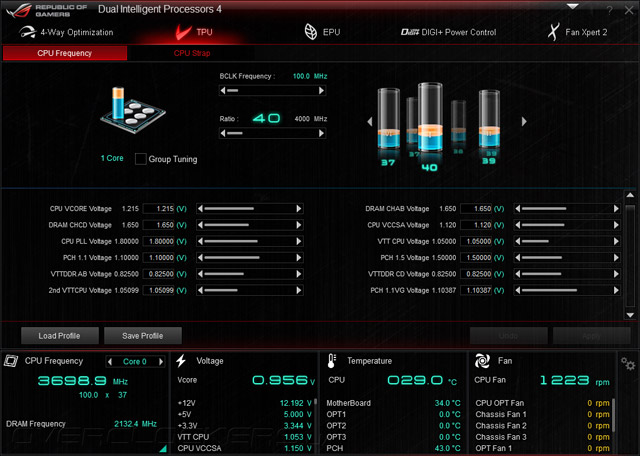
Task: Open DIGI+ Power Control tab
Action: coord(448,32)
